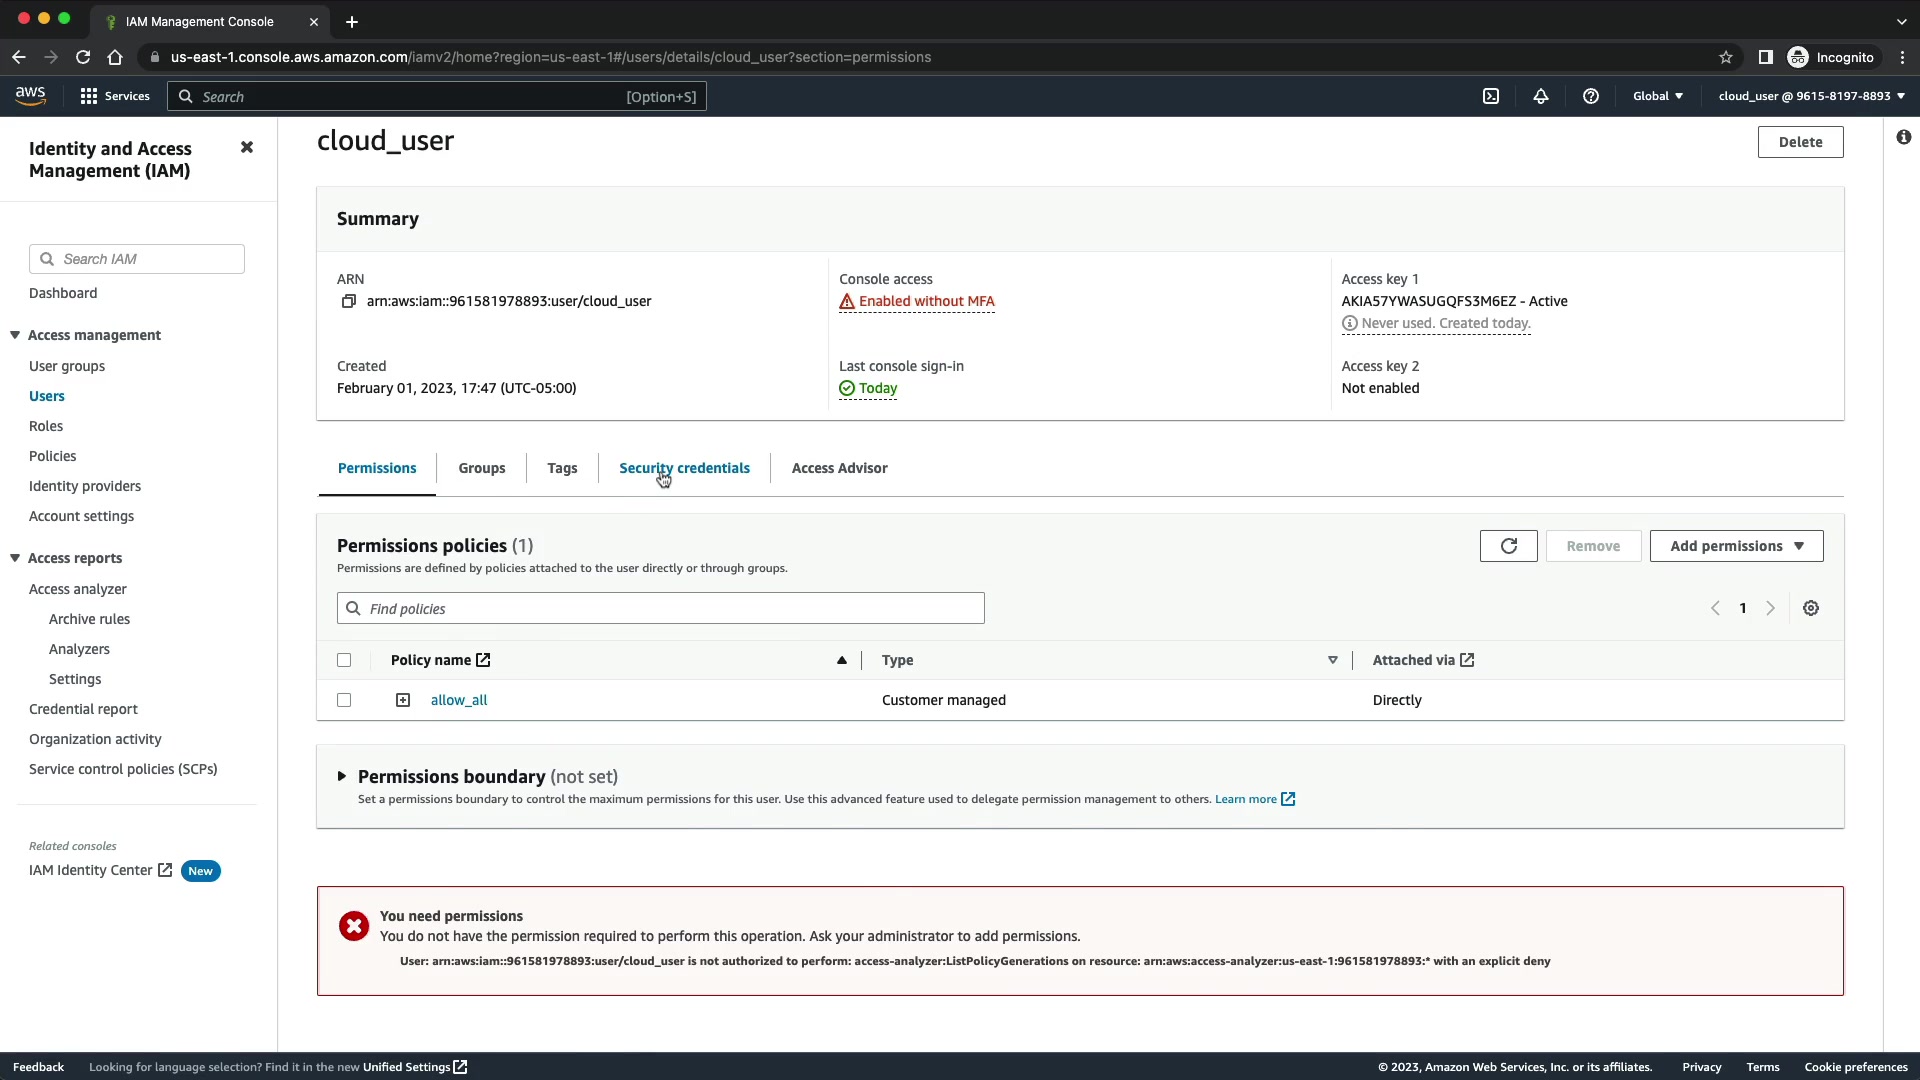The width and height of the screenshot is (1920, 1080).
Task: Open the notifications bell icon
Action: (1541, 96)
